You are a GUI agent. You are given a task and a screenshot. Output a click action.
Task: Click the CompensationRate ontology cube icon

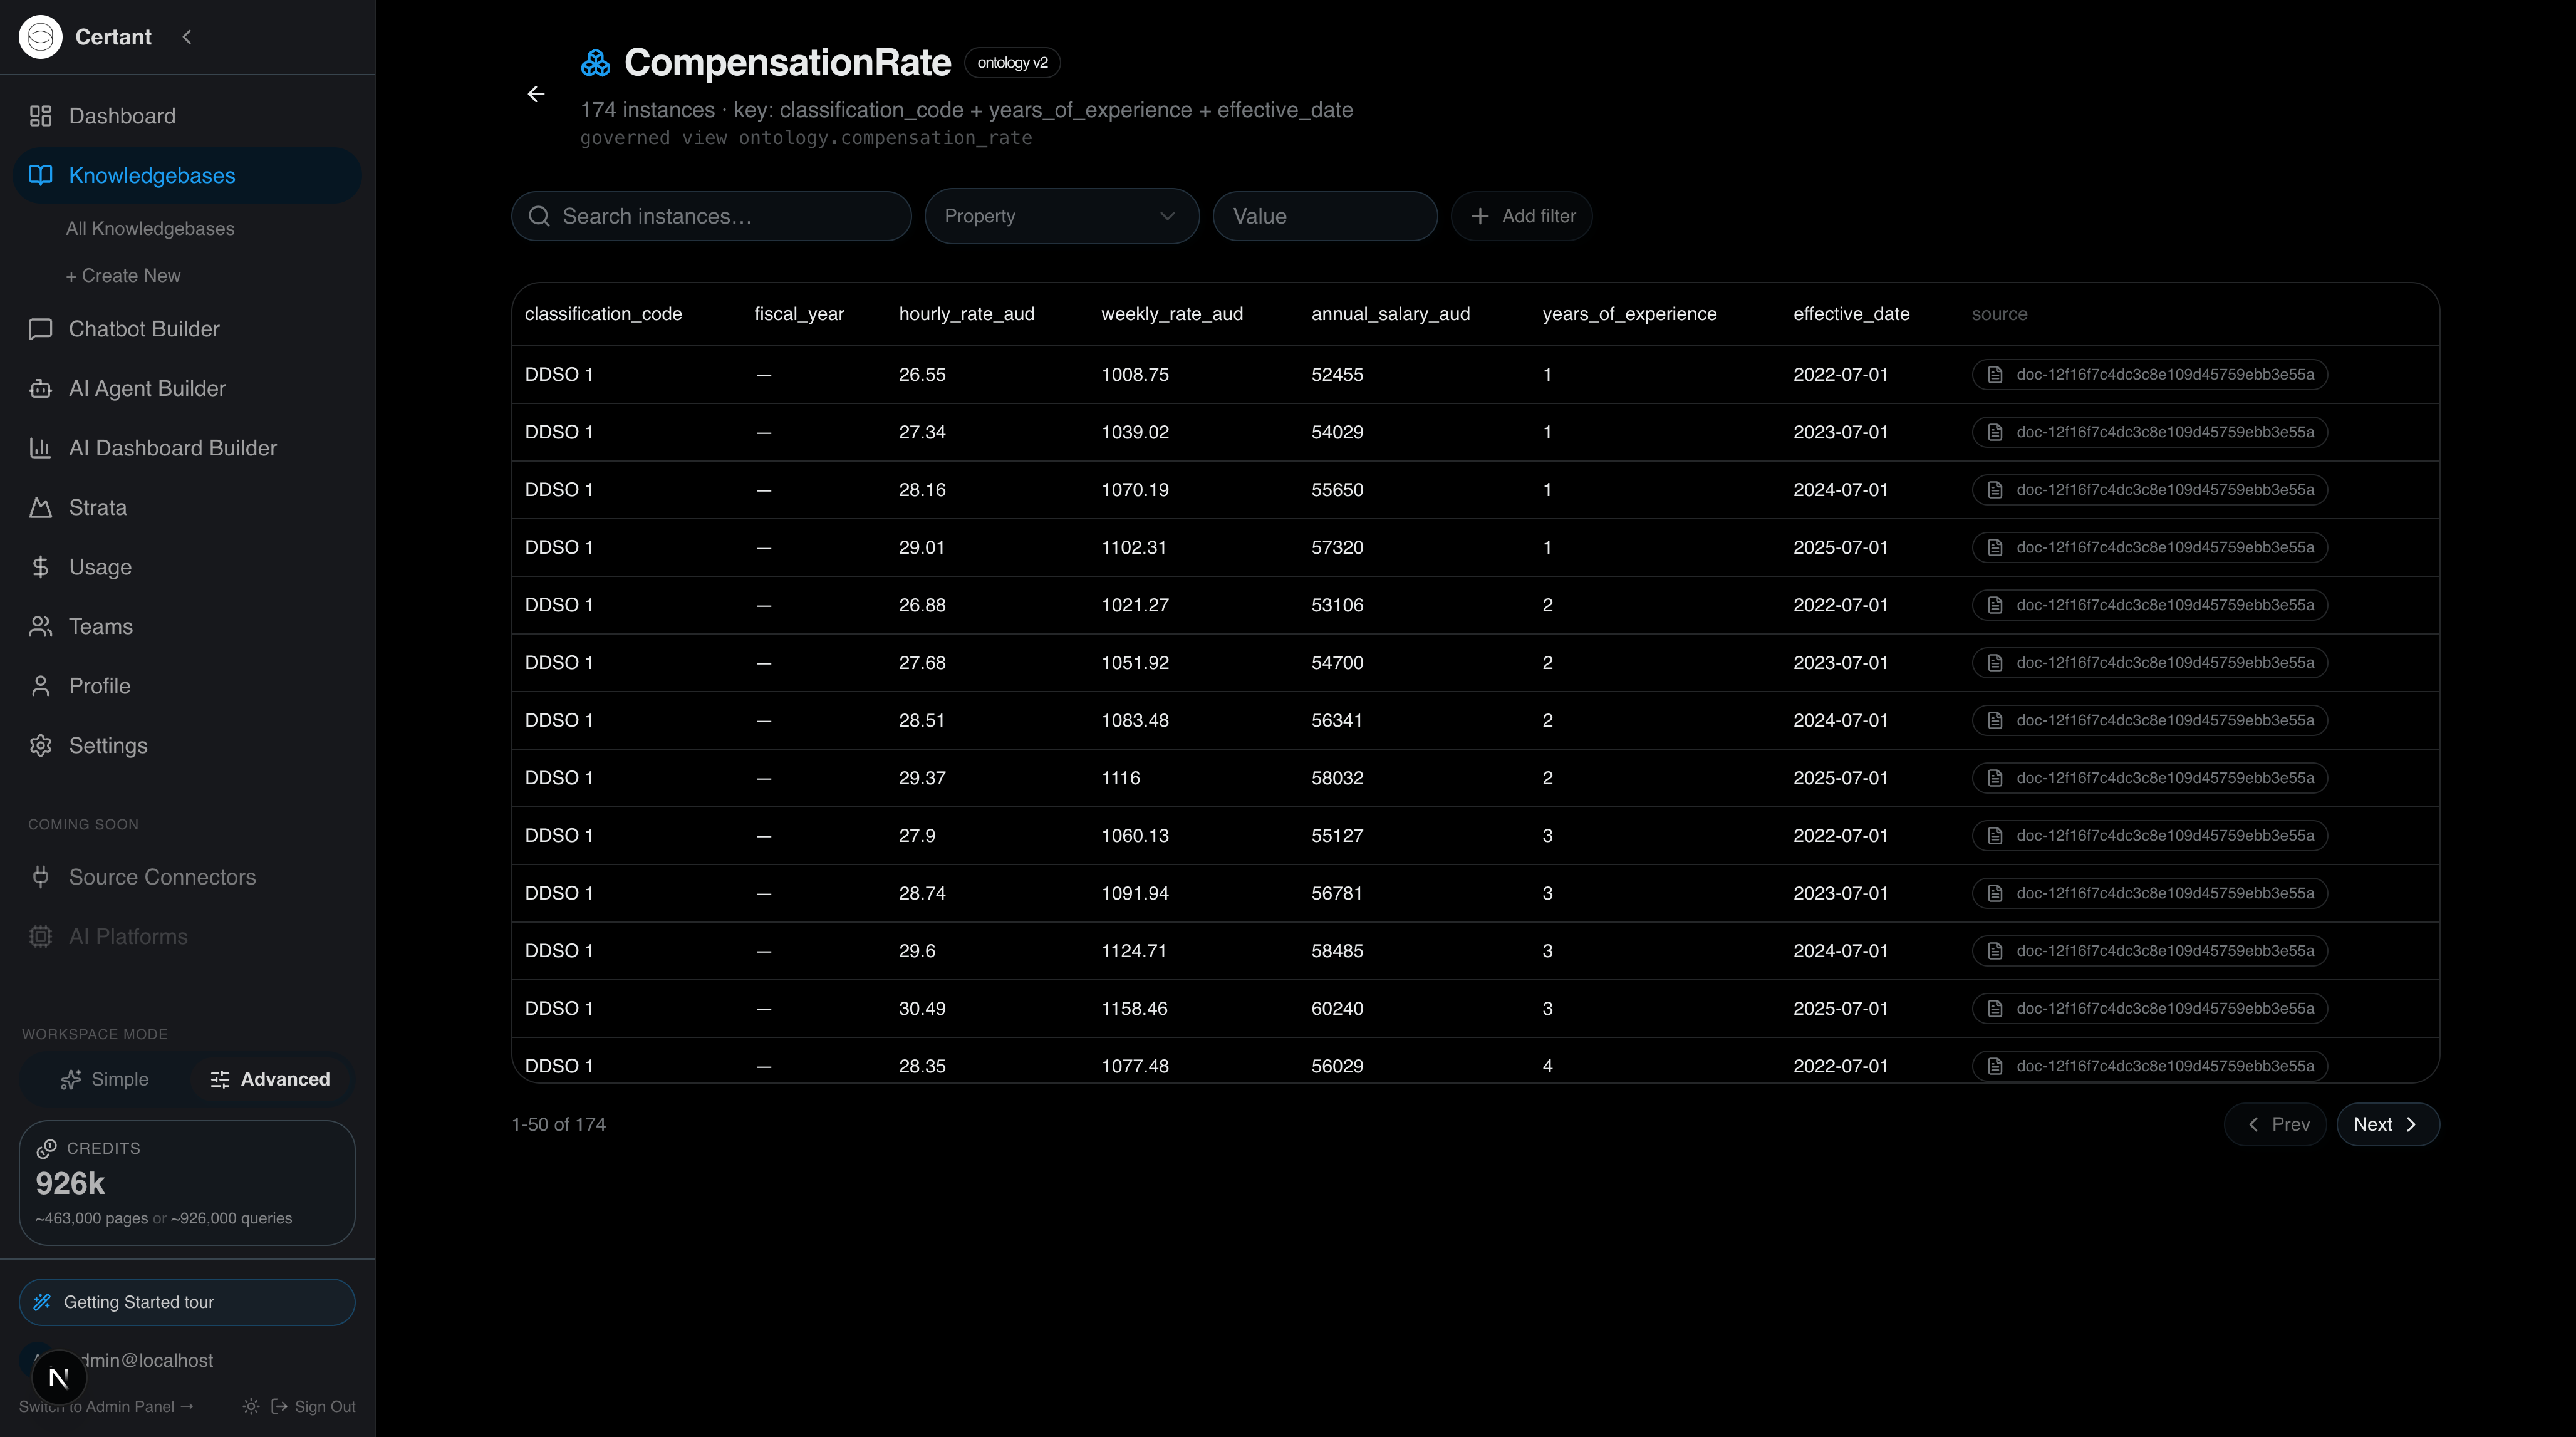pyautogui.click(x=595, y=63)
